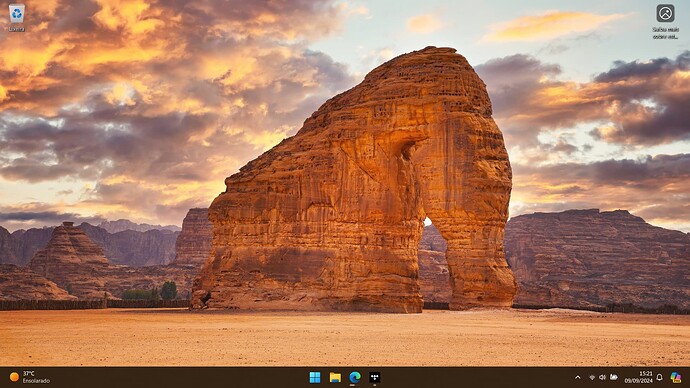Launch File Explorer from the taskbar
The height and width of the screenshot is (388, 690).
(335, 377)
